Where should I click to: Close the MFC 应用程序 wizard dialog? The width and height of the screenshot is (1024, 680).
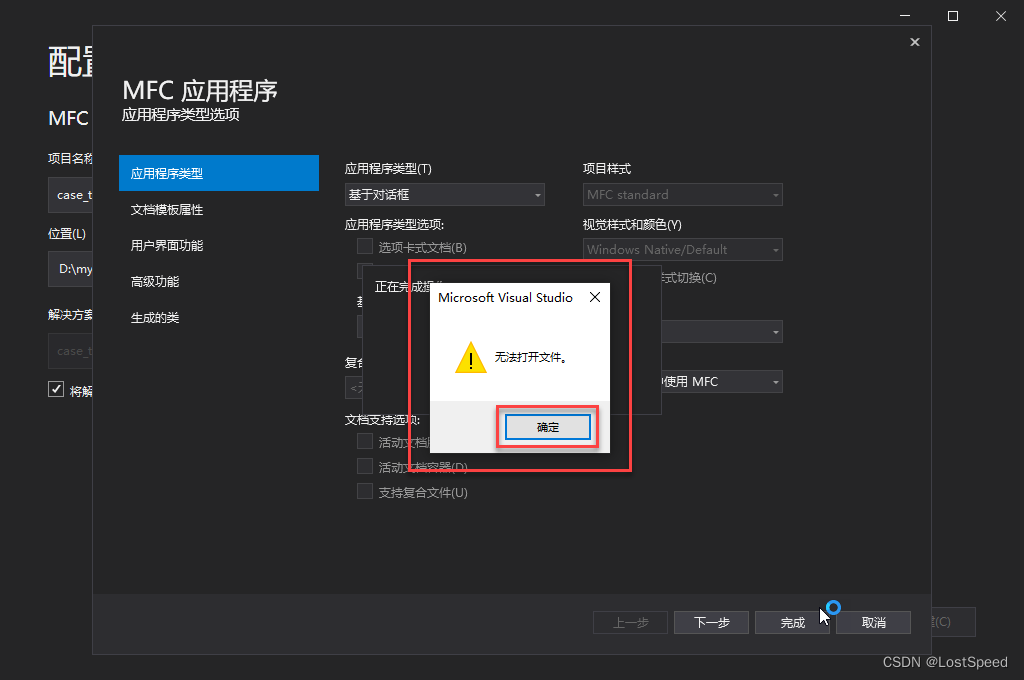(x=914, y=42)
